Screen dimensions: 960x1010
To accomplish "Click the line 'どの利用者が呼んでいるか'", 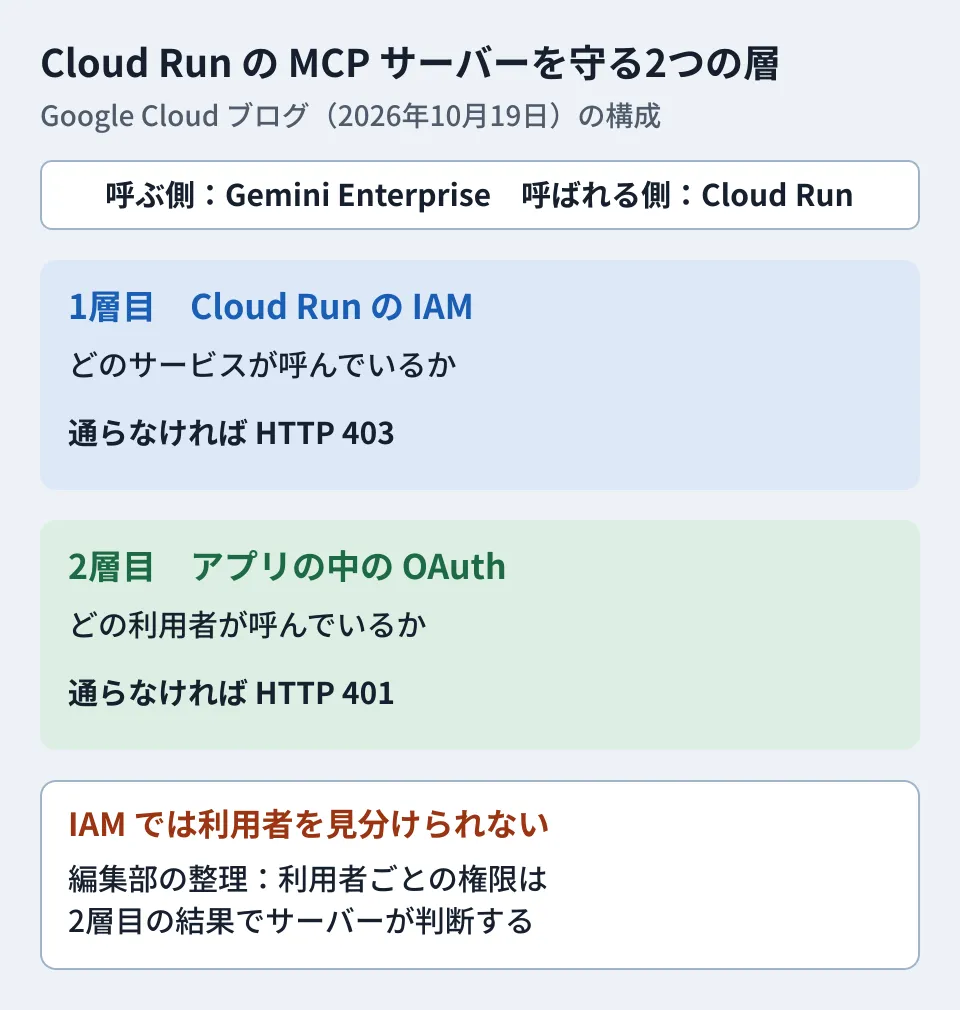I will tap(247, 625).
